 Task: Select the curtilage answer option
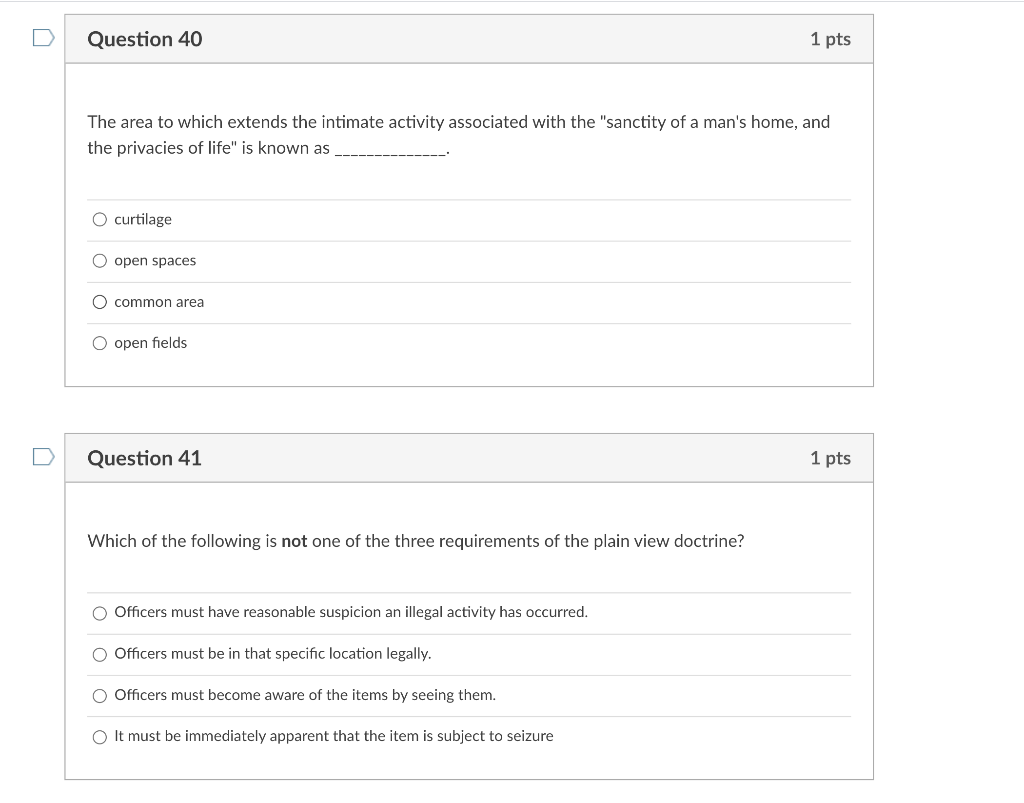[100, 218]
